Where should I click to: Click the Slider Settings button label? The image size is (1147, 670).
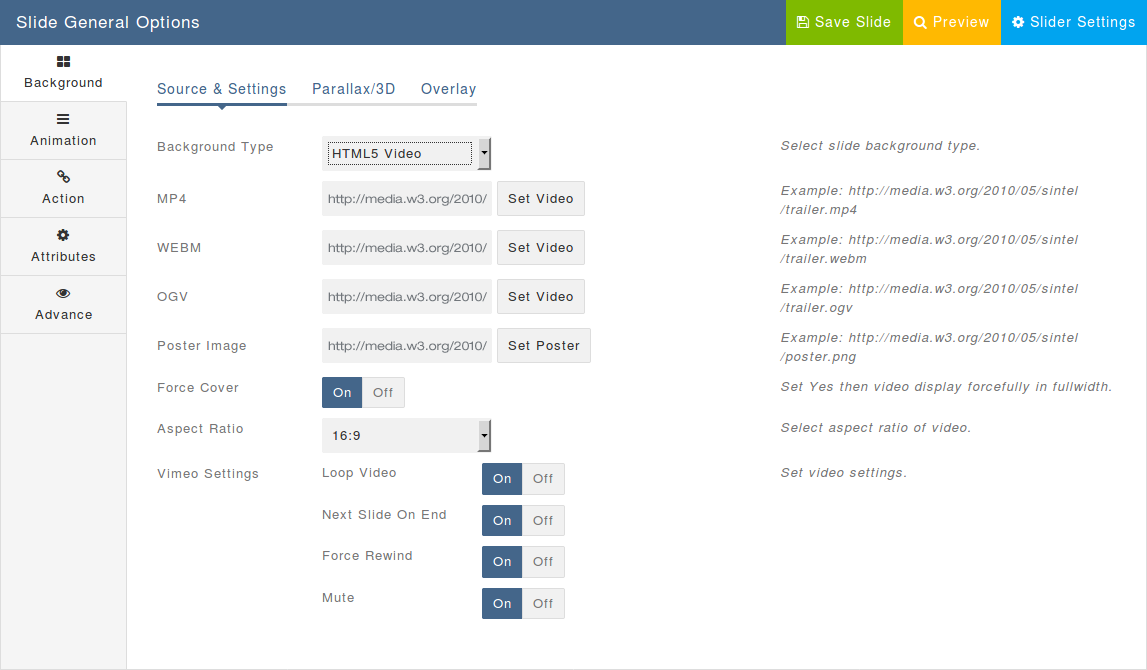[x=1083, y=22]
